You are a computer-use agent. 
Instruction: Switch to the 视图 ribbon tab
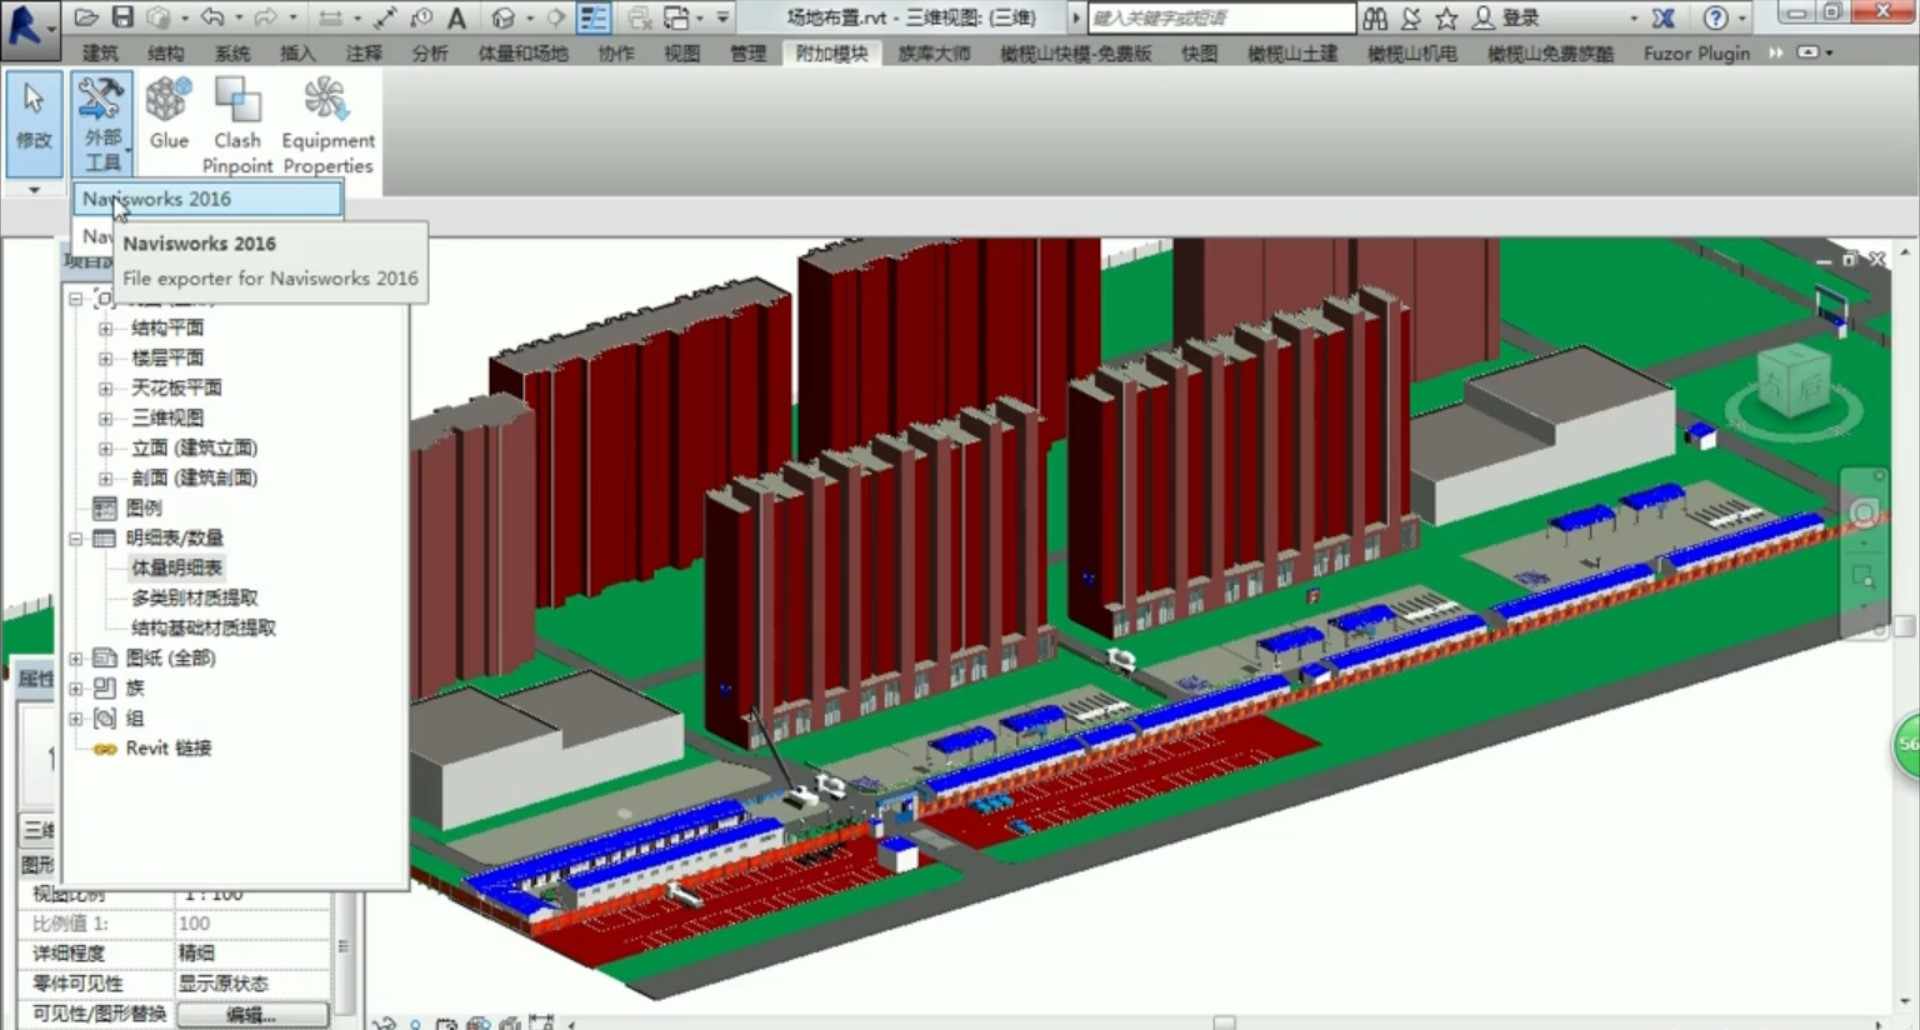click(681, 54)
